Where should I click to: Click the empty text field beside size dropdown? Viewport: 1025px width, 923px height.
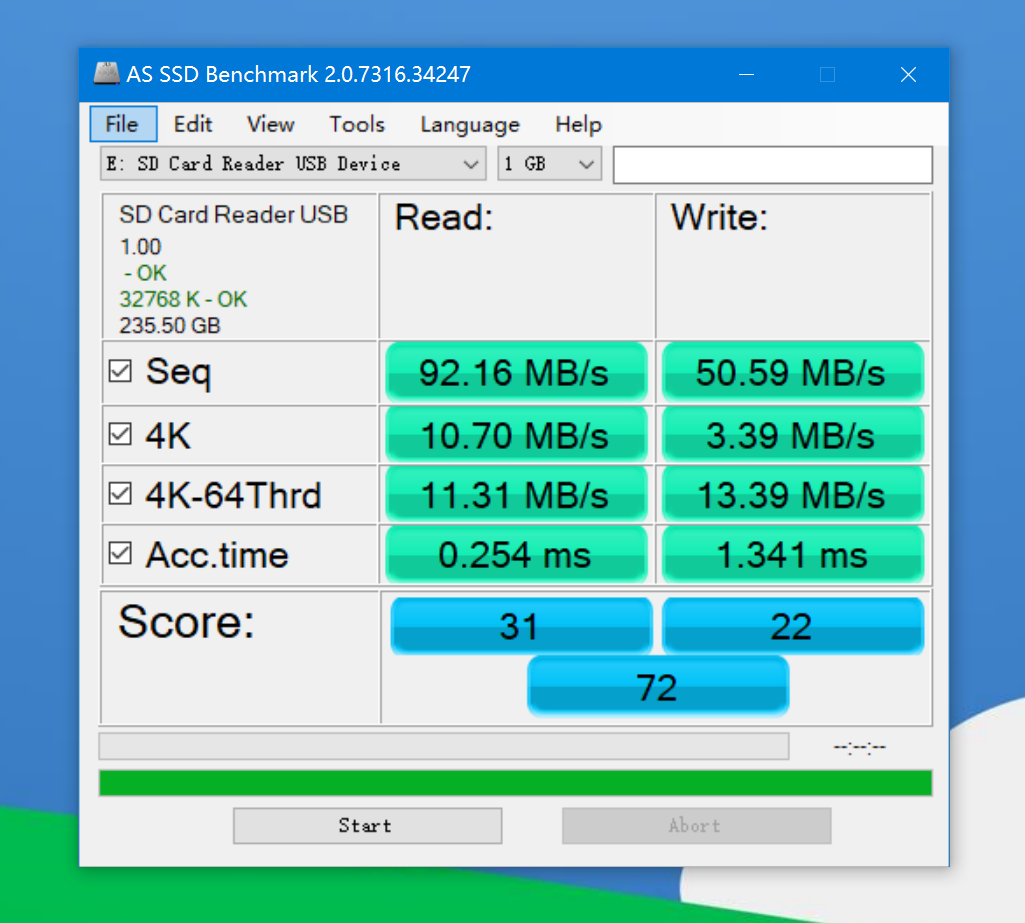click(773, 165)
